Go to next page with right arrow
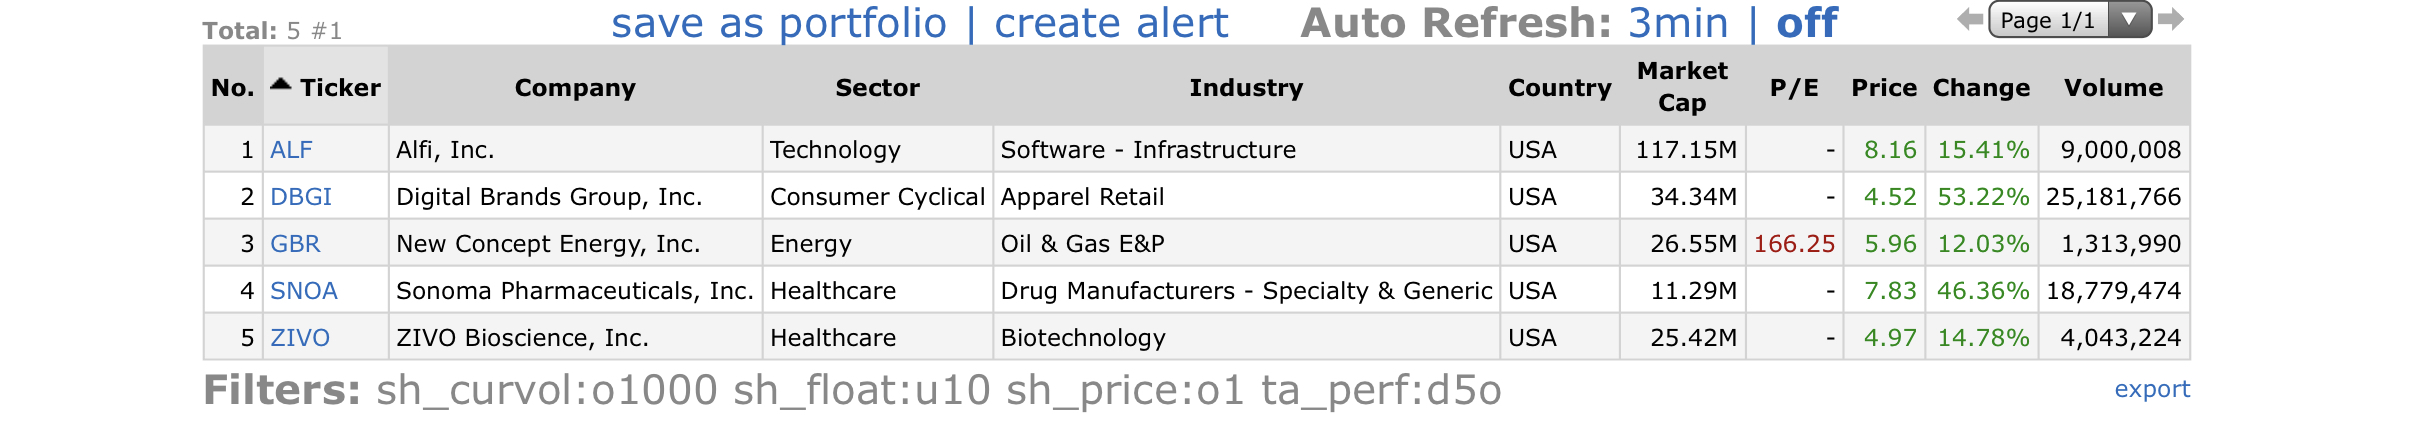2436x435 pixels. 2170,19
